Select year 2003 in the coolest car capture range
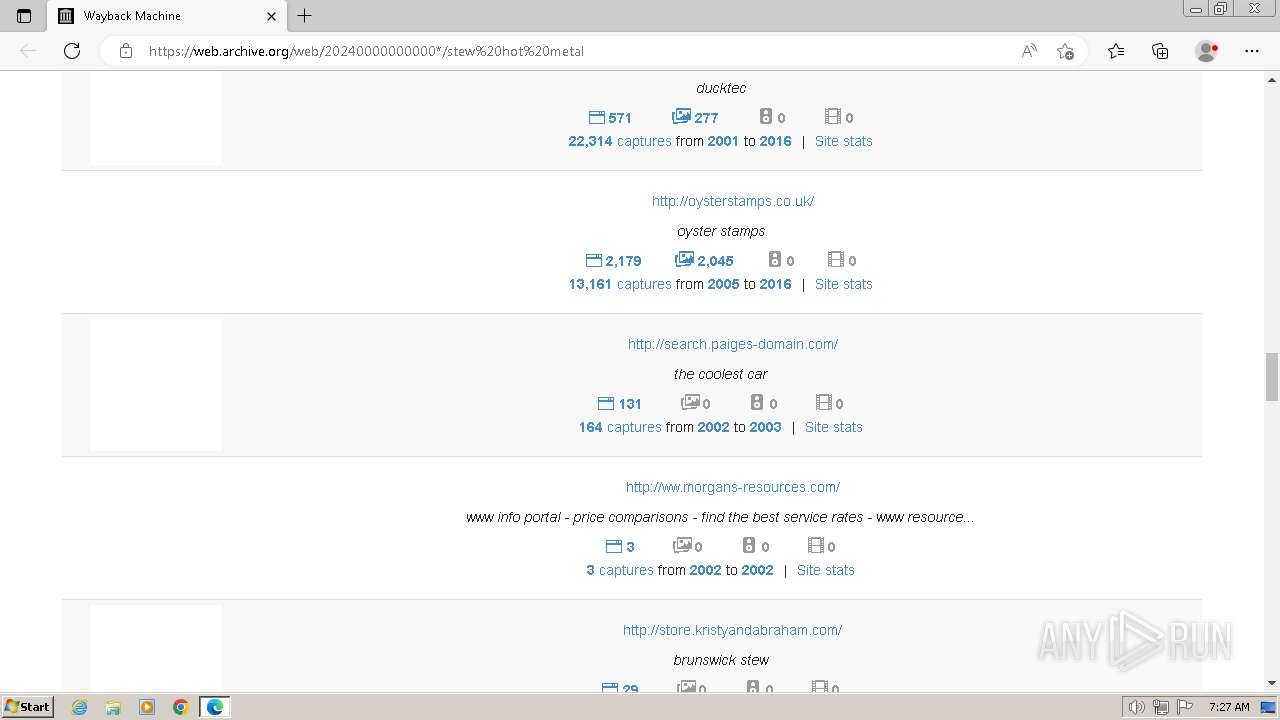This screenshot has width=1280, height=720. coord(765,427)
